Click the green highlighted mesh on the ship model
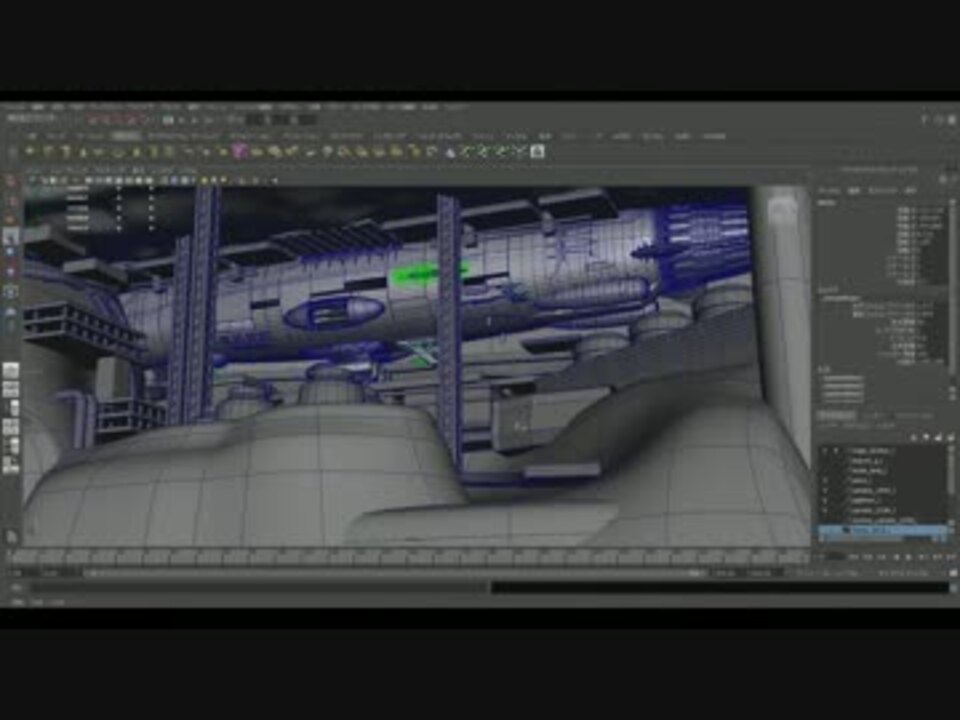 tap(429, 272)
